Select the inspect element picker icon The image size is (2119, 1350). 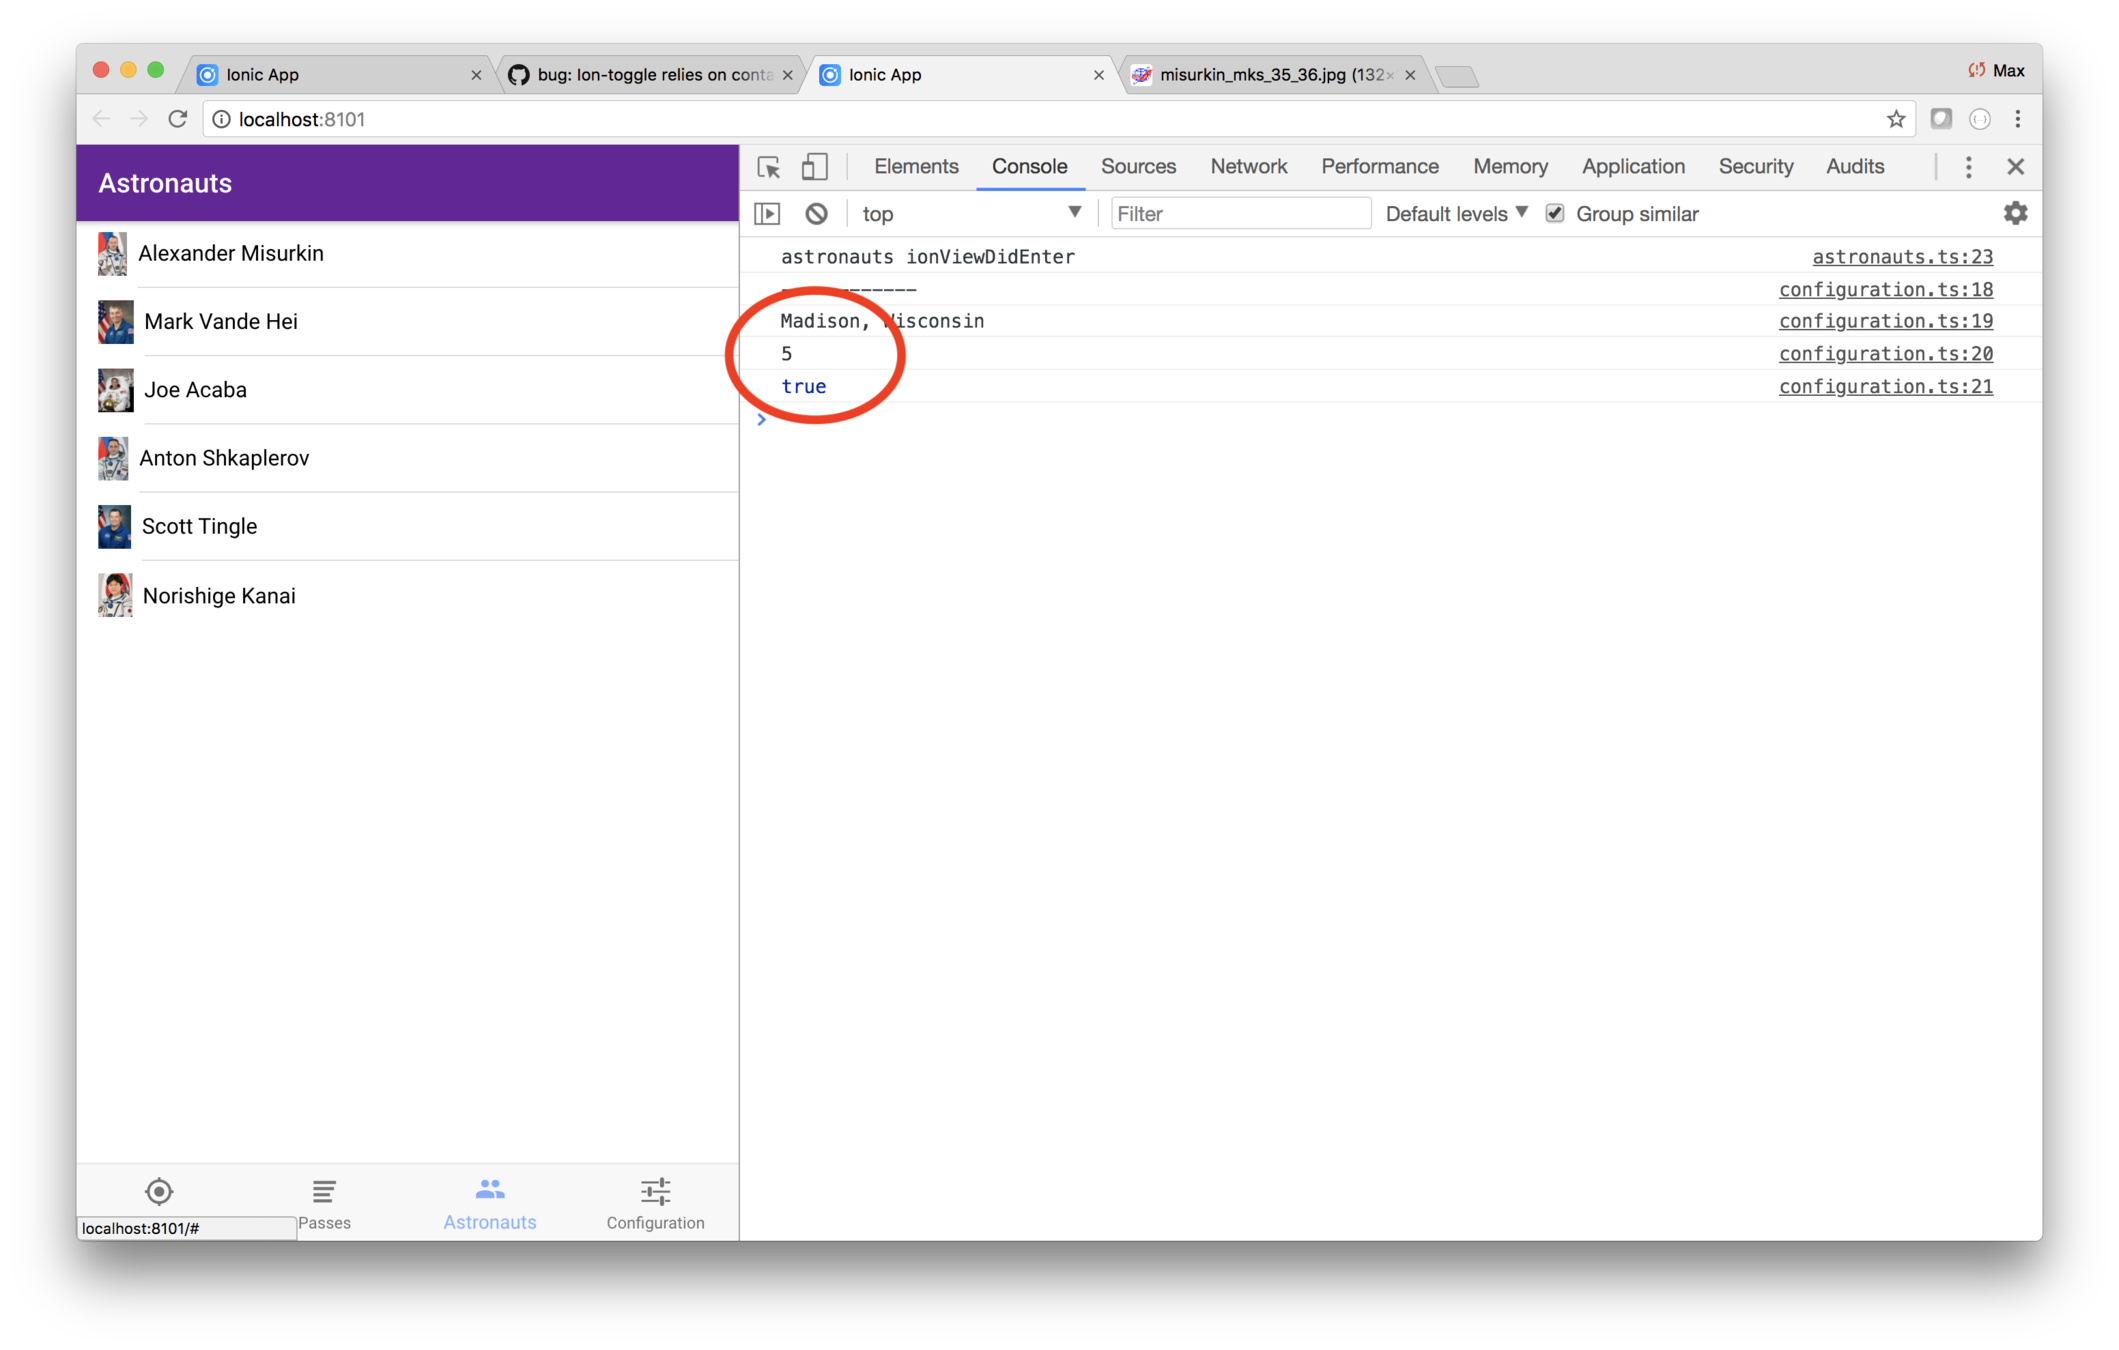click(x=768, y=167)
